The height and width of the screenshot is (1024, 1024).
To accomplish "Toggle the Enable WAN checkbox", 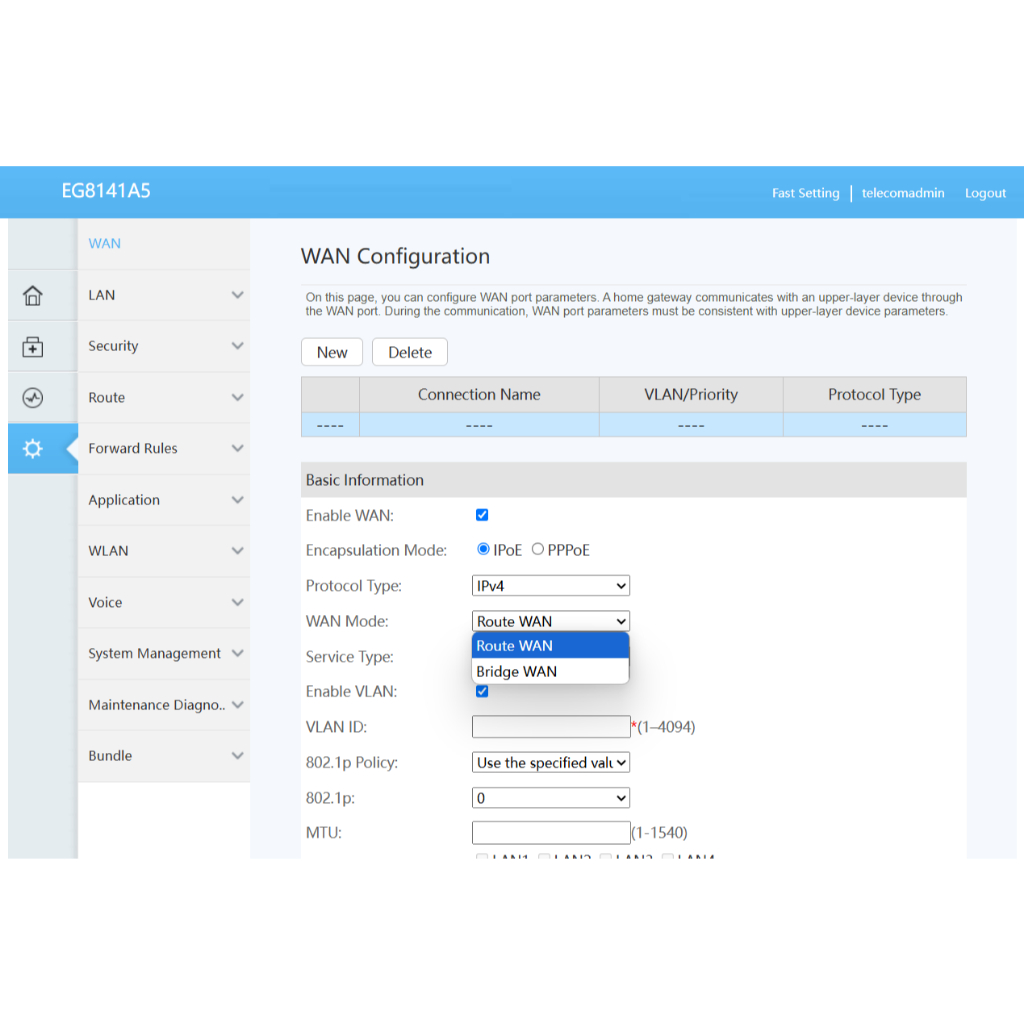I will [482, 515].
